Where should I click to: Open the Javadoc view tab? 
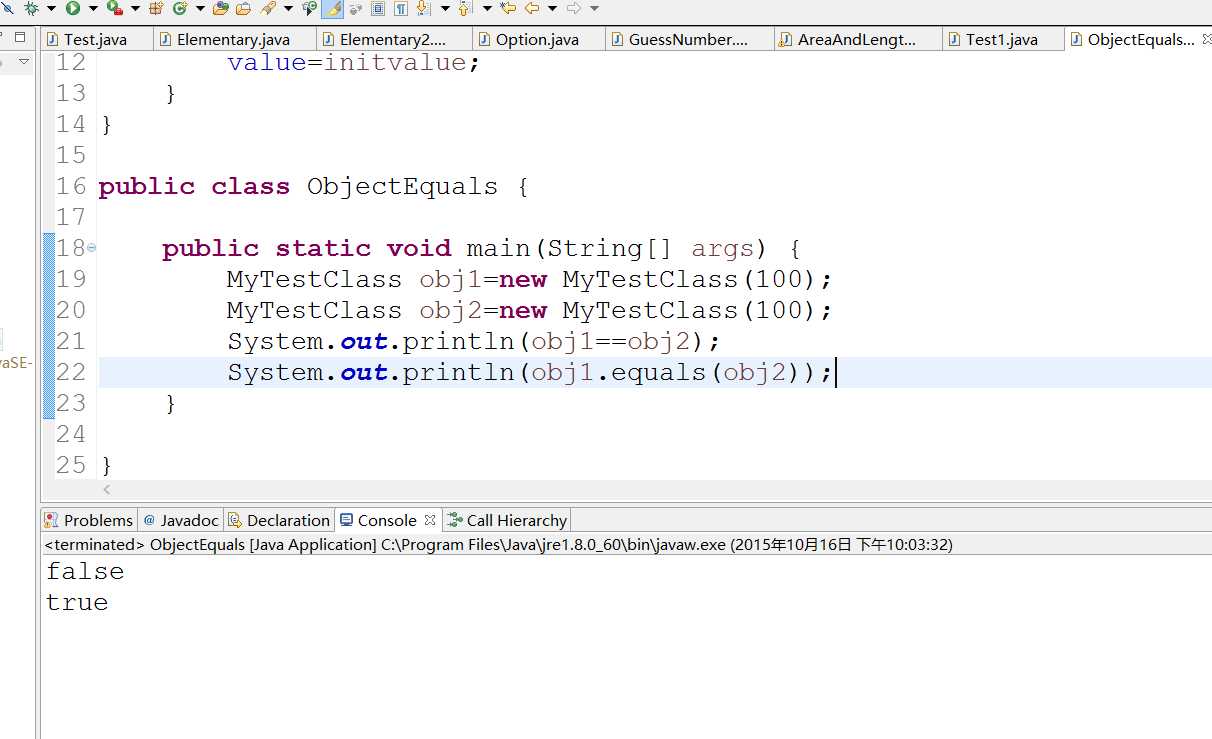(181, 520)
